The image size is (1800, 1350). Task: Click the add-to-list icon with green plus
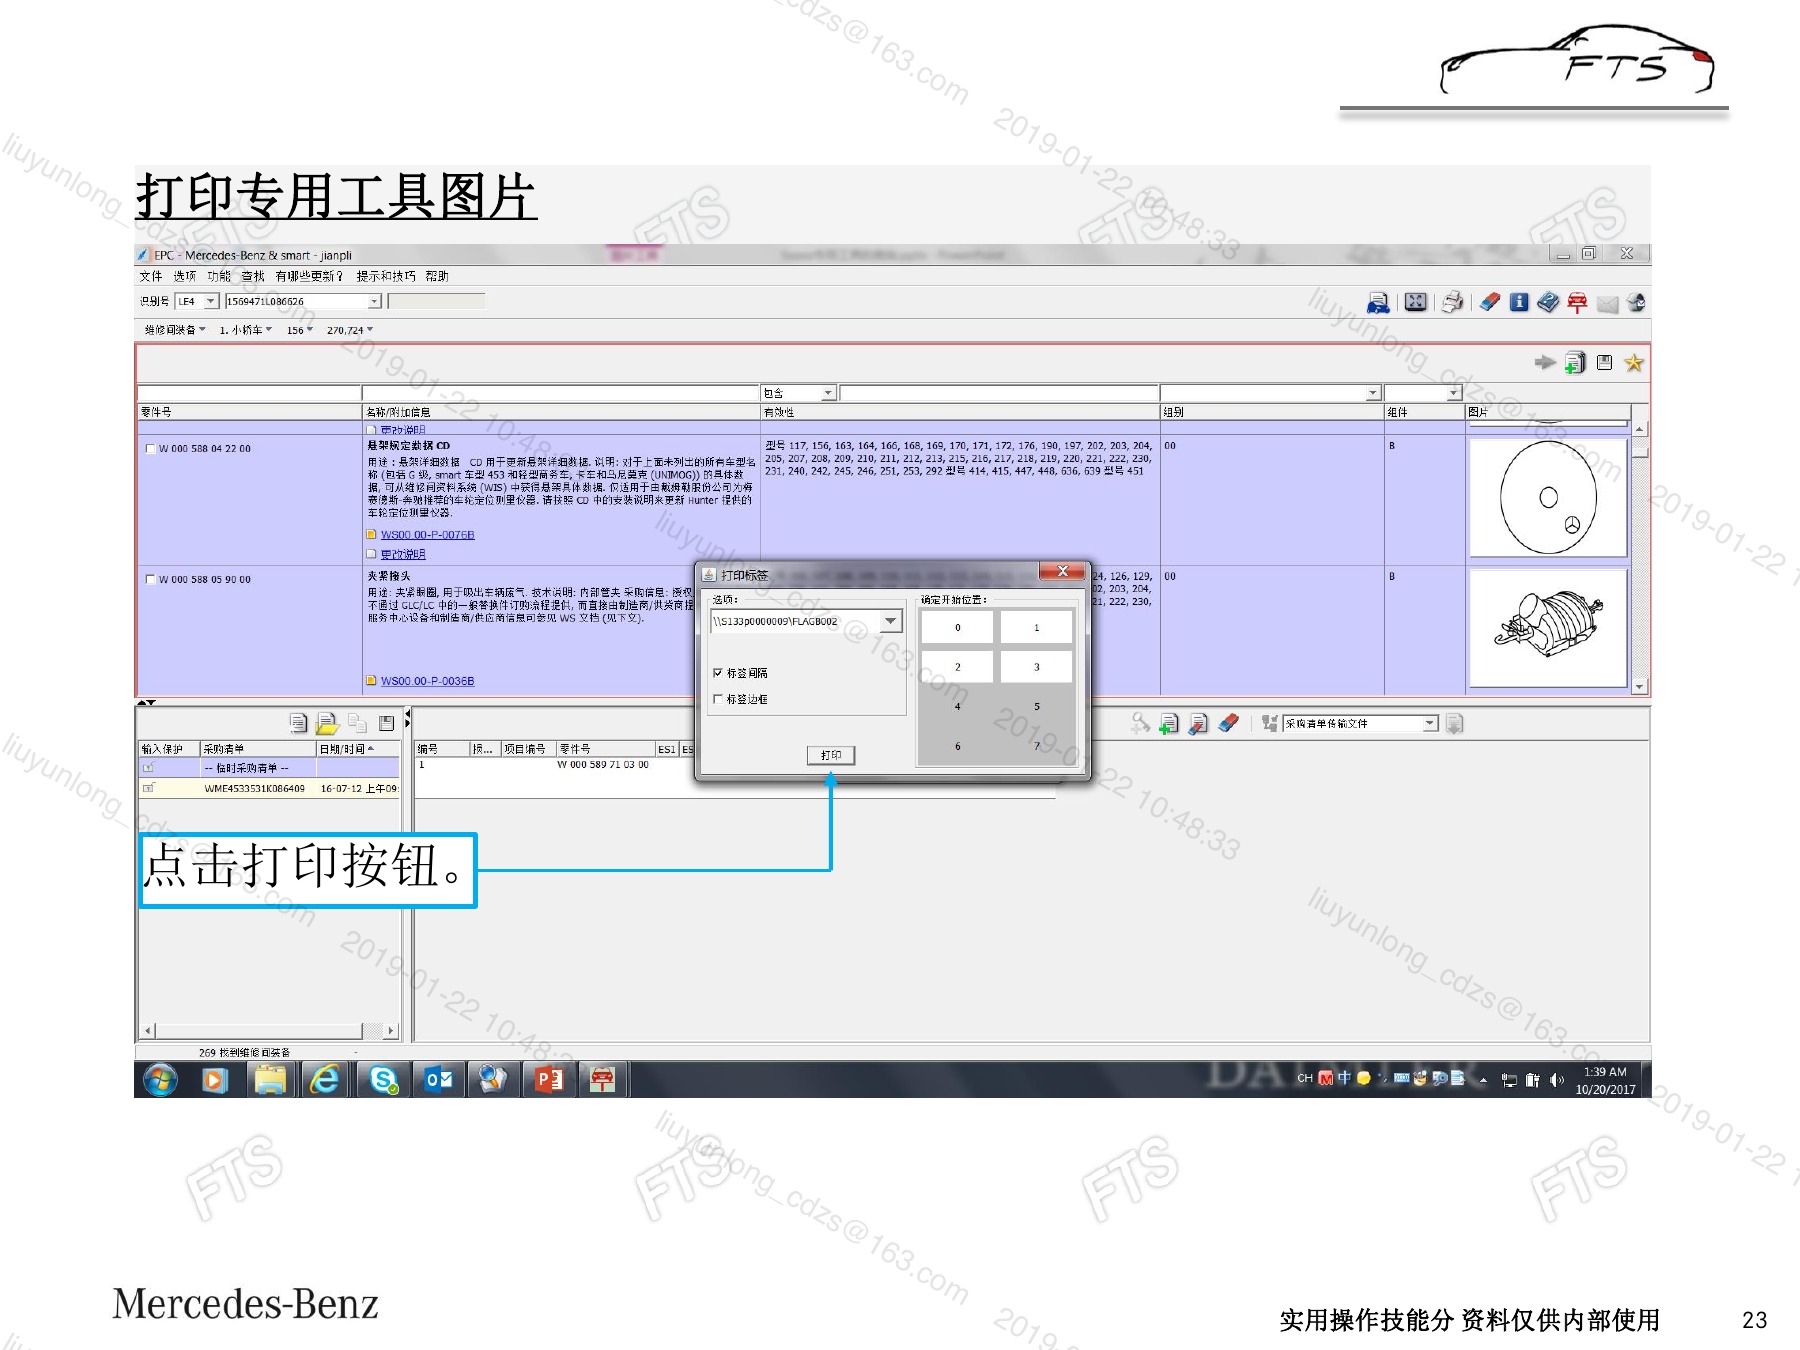tap(1575, 362)
